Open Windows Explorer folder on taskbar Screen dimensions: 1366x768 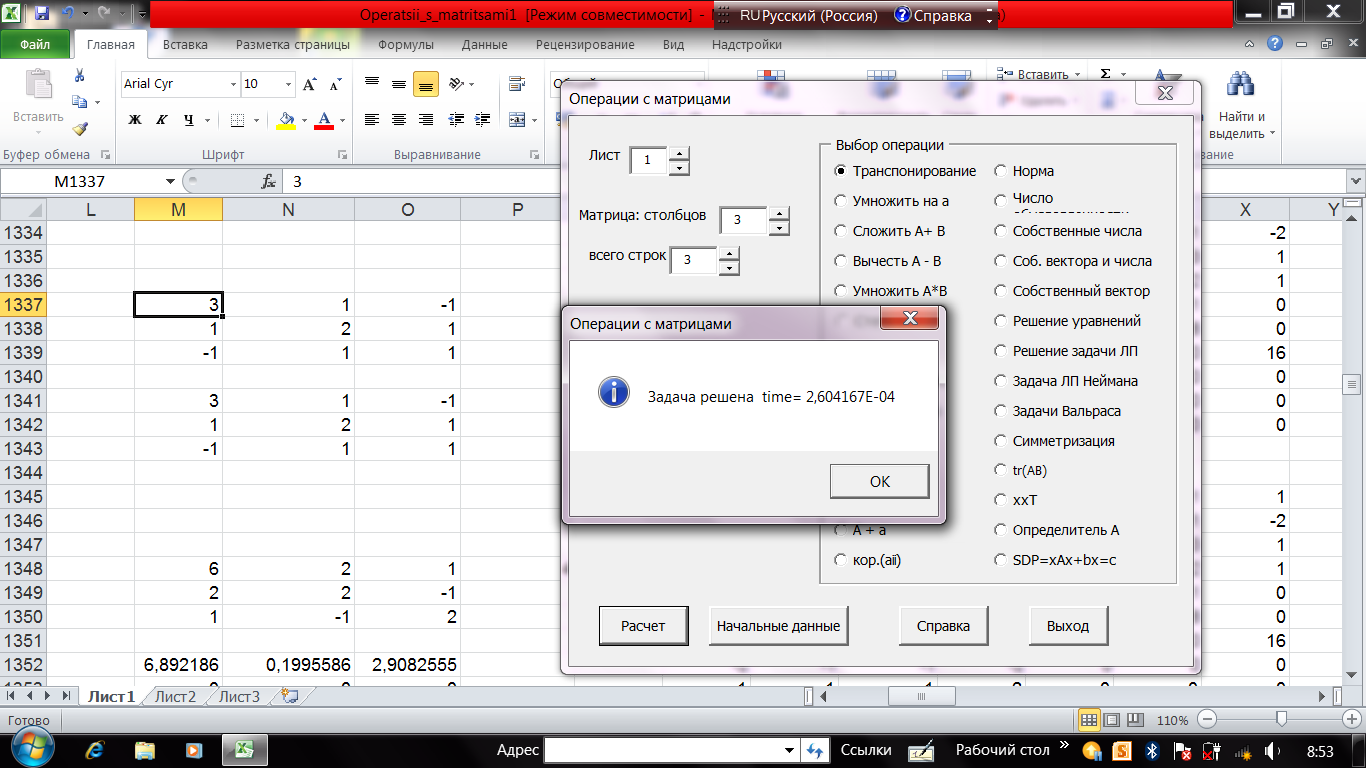click(145, 750)
